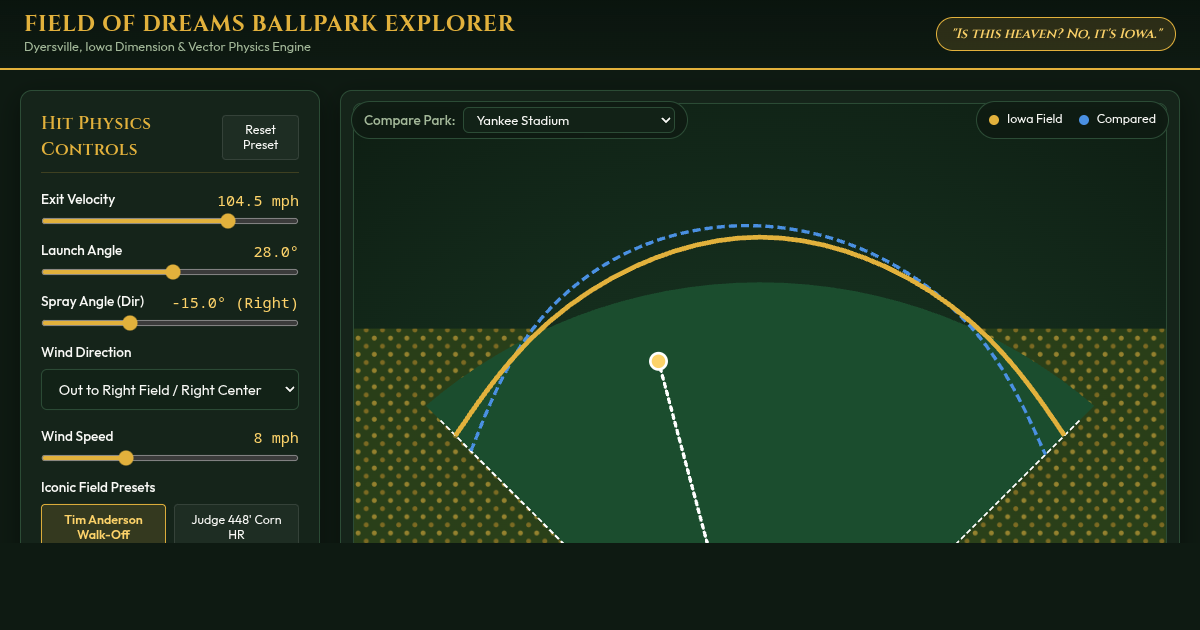Open the Wind Direction dropdown
The width and height of the screenshot is (1200, 630).
point(170,390)
